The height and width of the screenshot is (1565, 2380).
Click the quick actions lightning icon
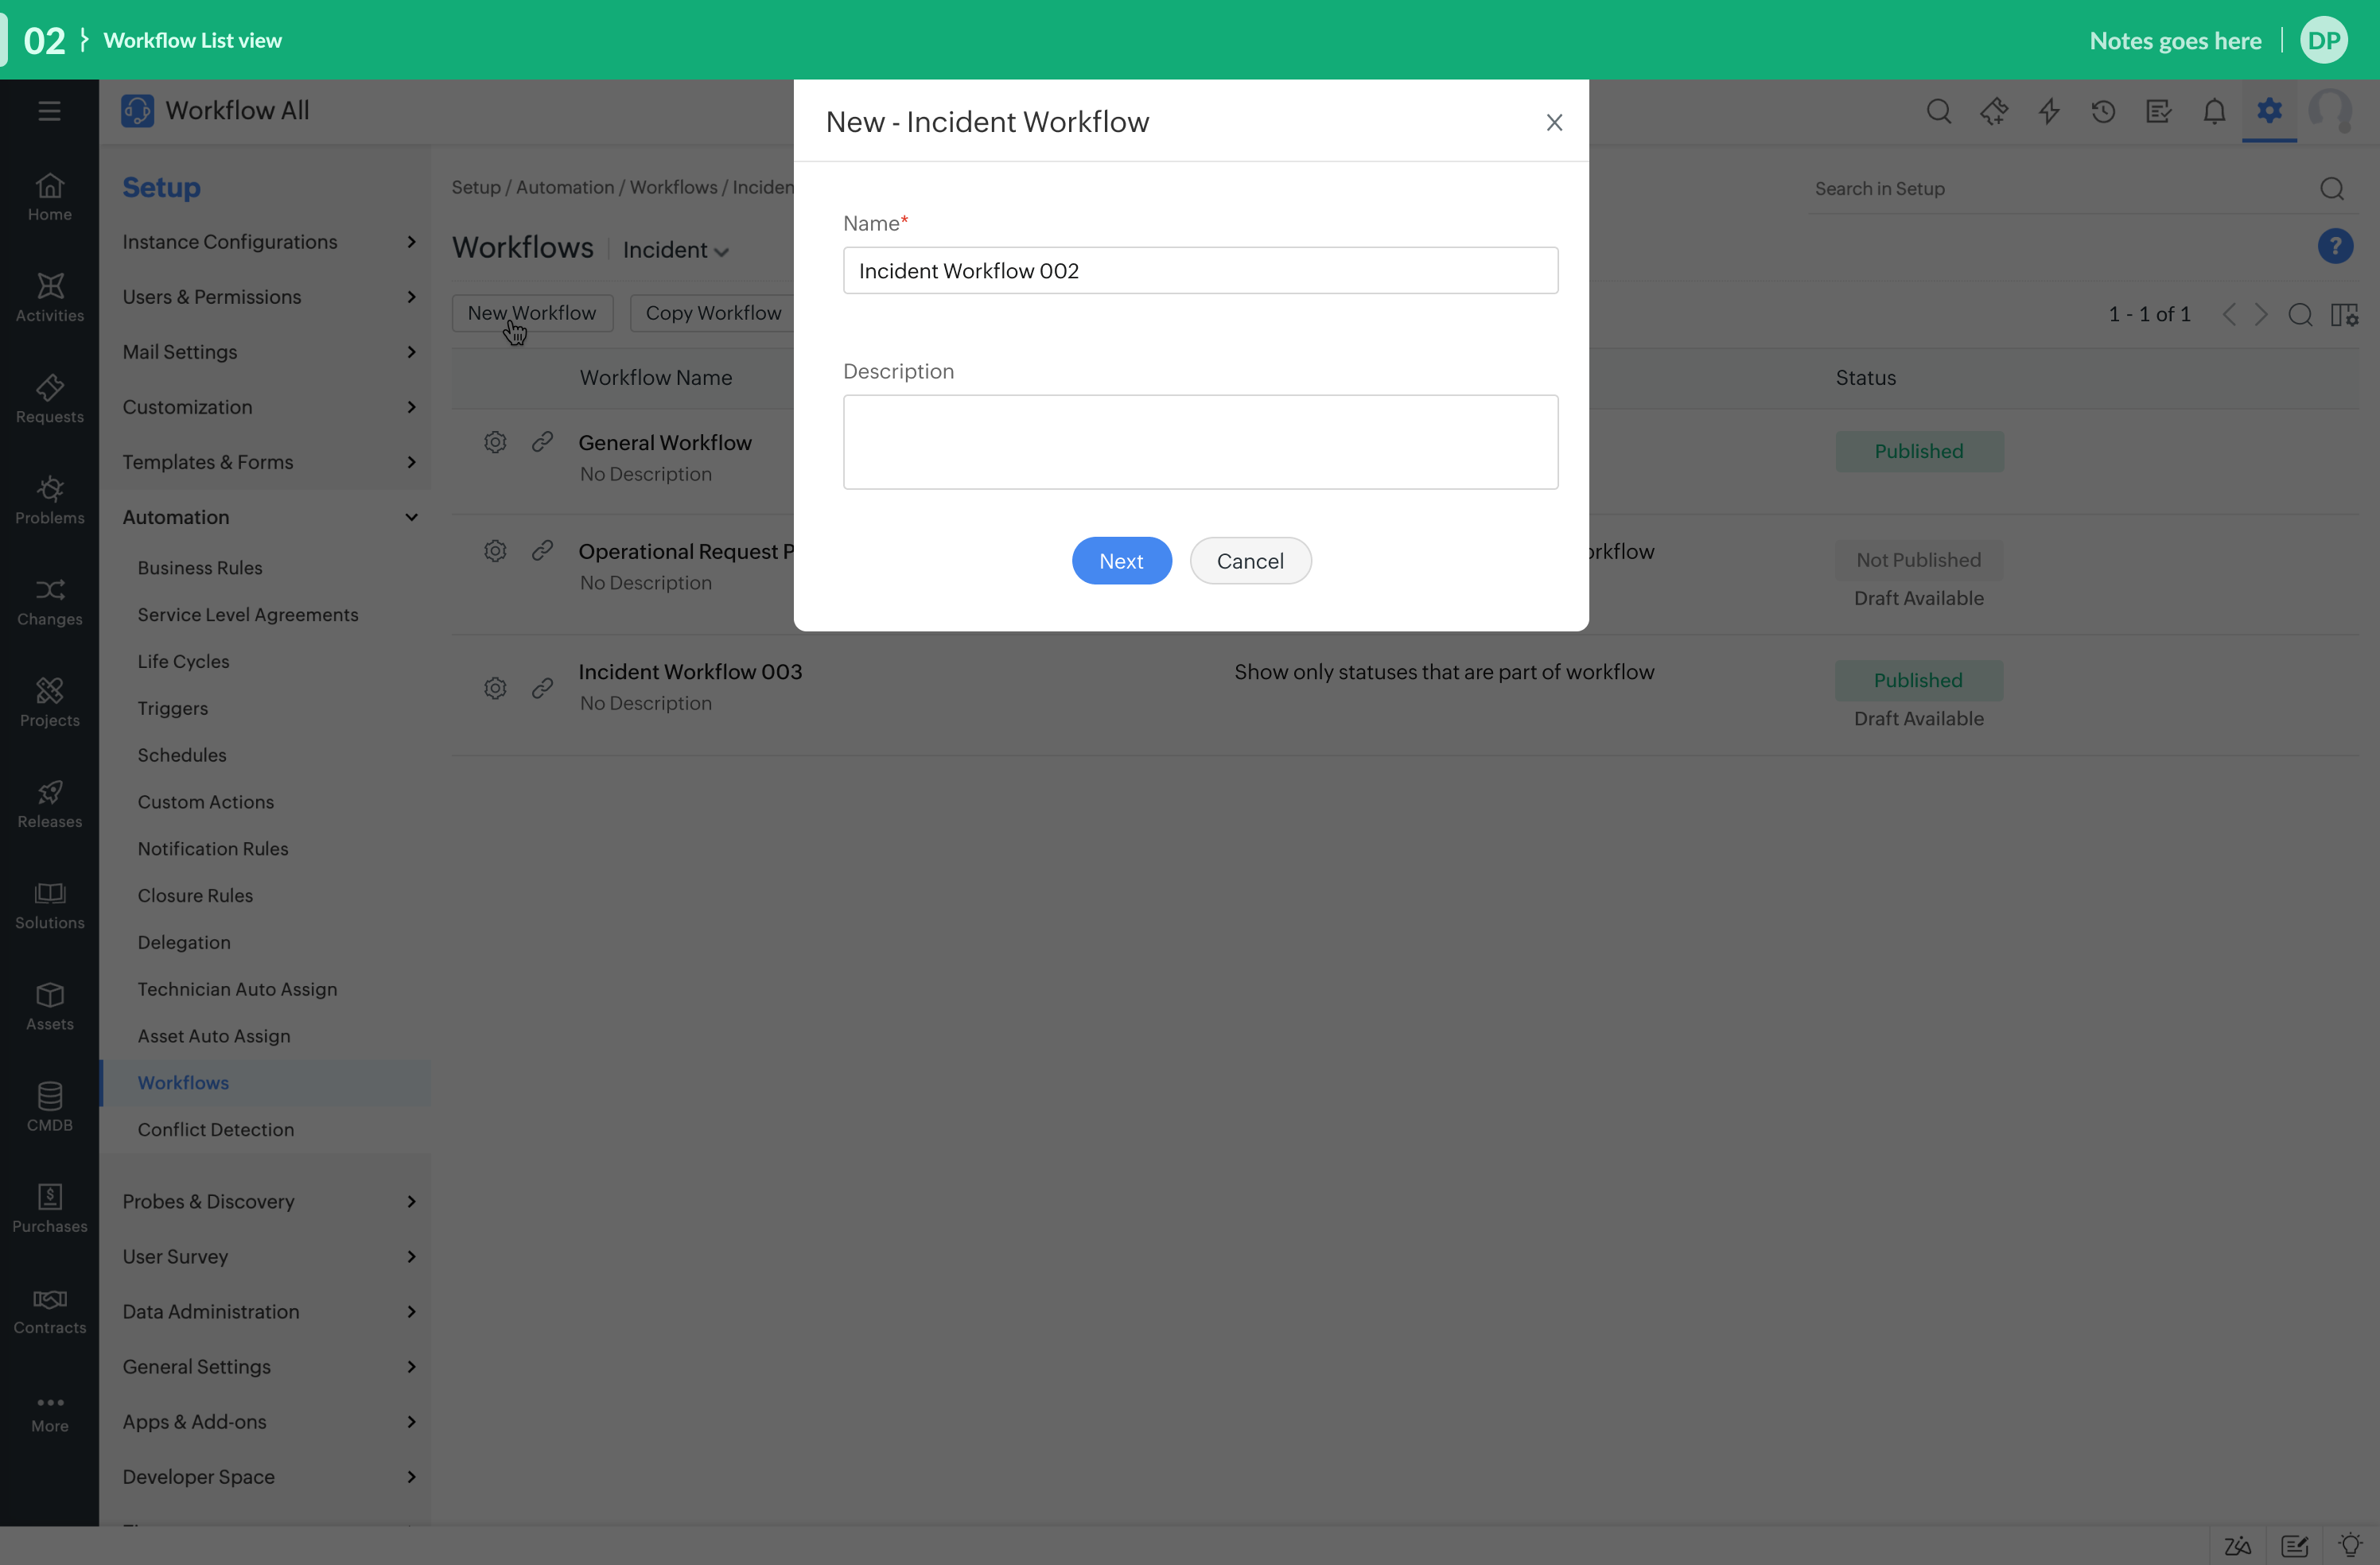[x=2049, y=111]
